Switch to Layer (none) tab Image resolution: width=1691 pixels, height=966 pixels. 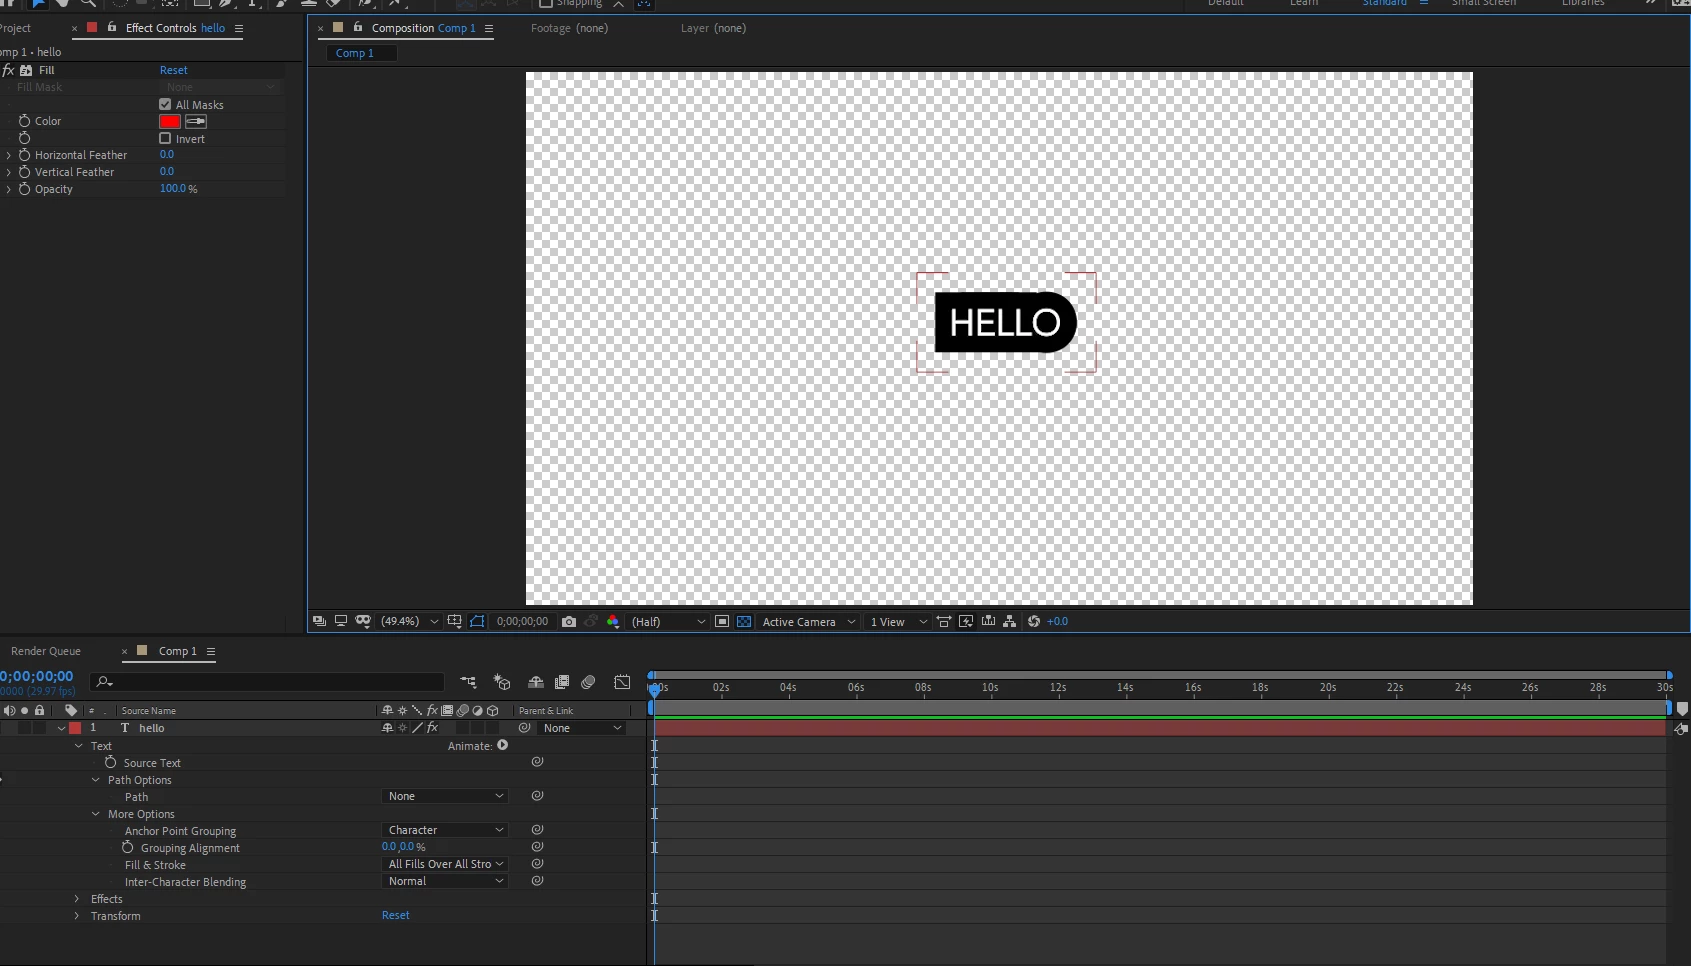click(713, 28)
